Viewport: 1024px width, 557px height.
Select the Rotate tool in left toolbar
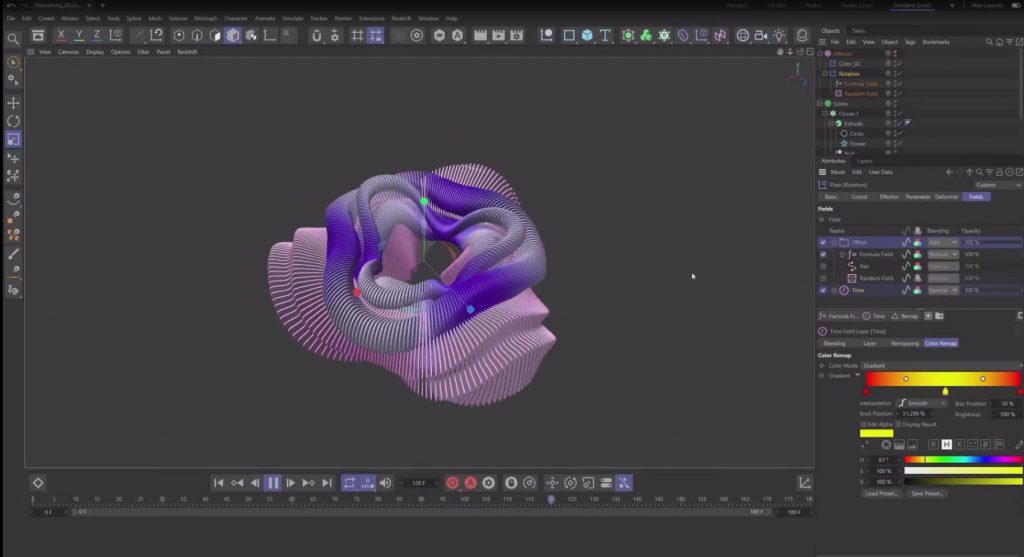tap(13, 121)
